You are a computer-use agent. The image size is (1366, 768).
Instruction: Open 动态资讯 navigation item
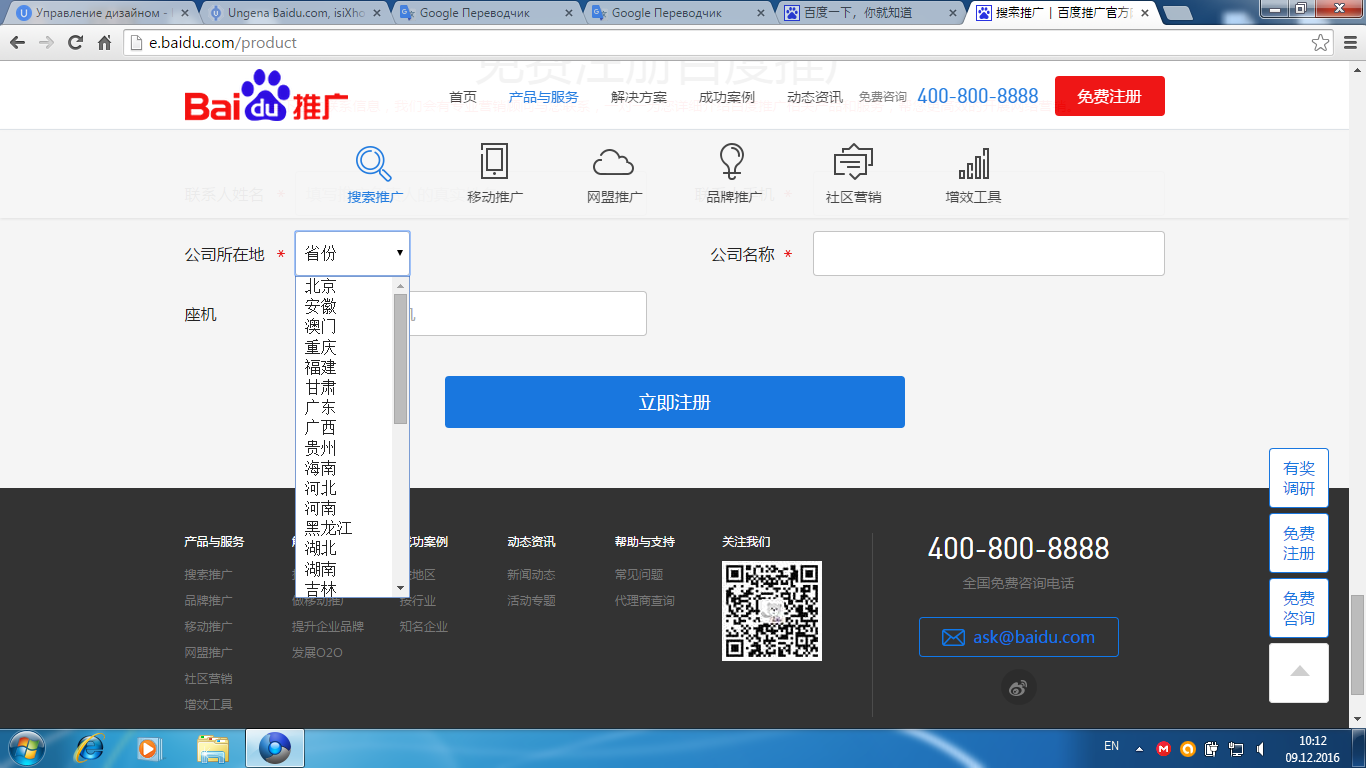click(x=815, y=97)
